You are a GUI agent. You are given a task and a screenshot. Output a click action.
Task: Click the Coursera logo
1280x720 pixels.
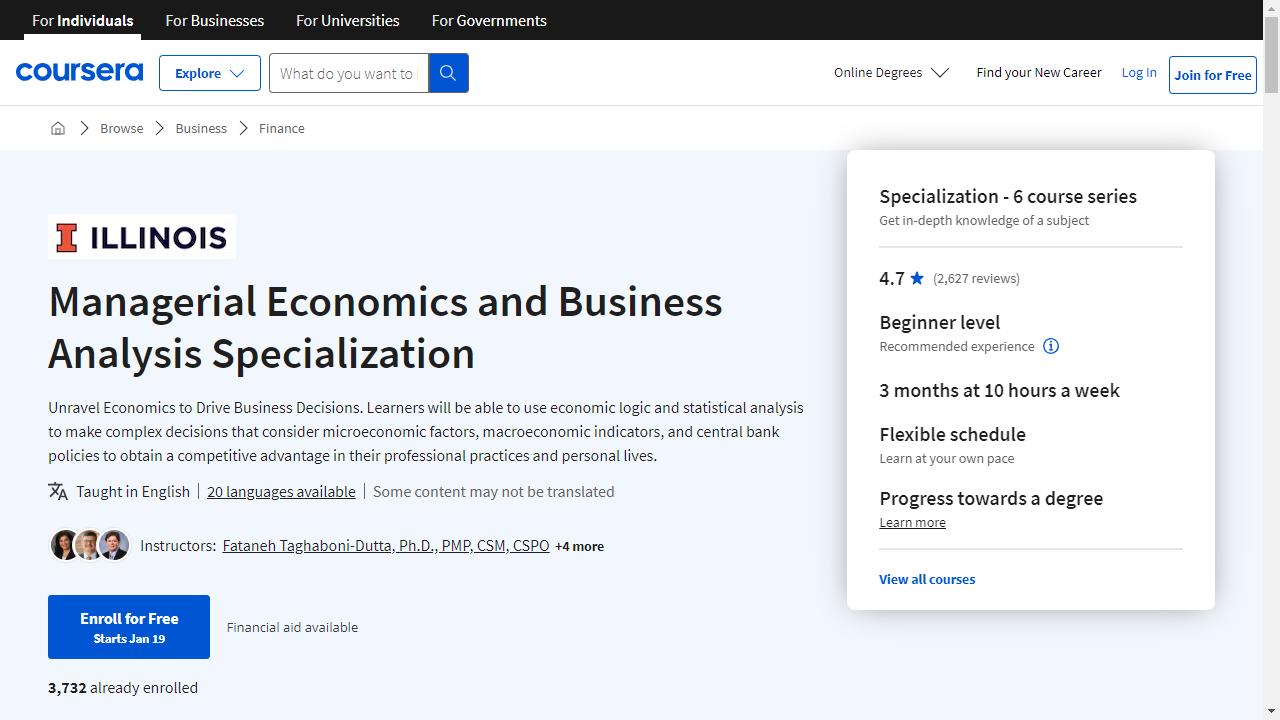pos(79,72)
